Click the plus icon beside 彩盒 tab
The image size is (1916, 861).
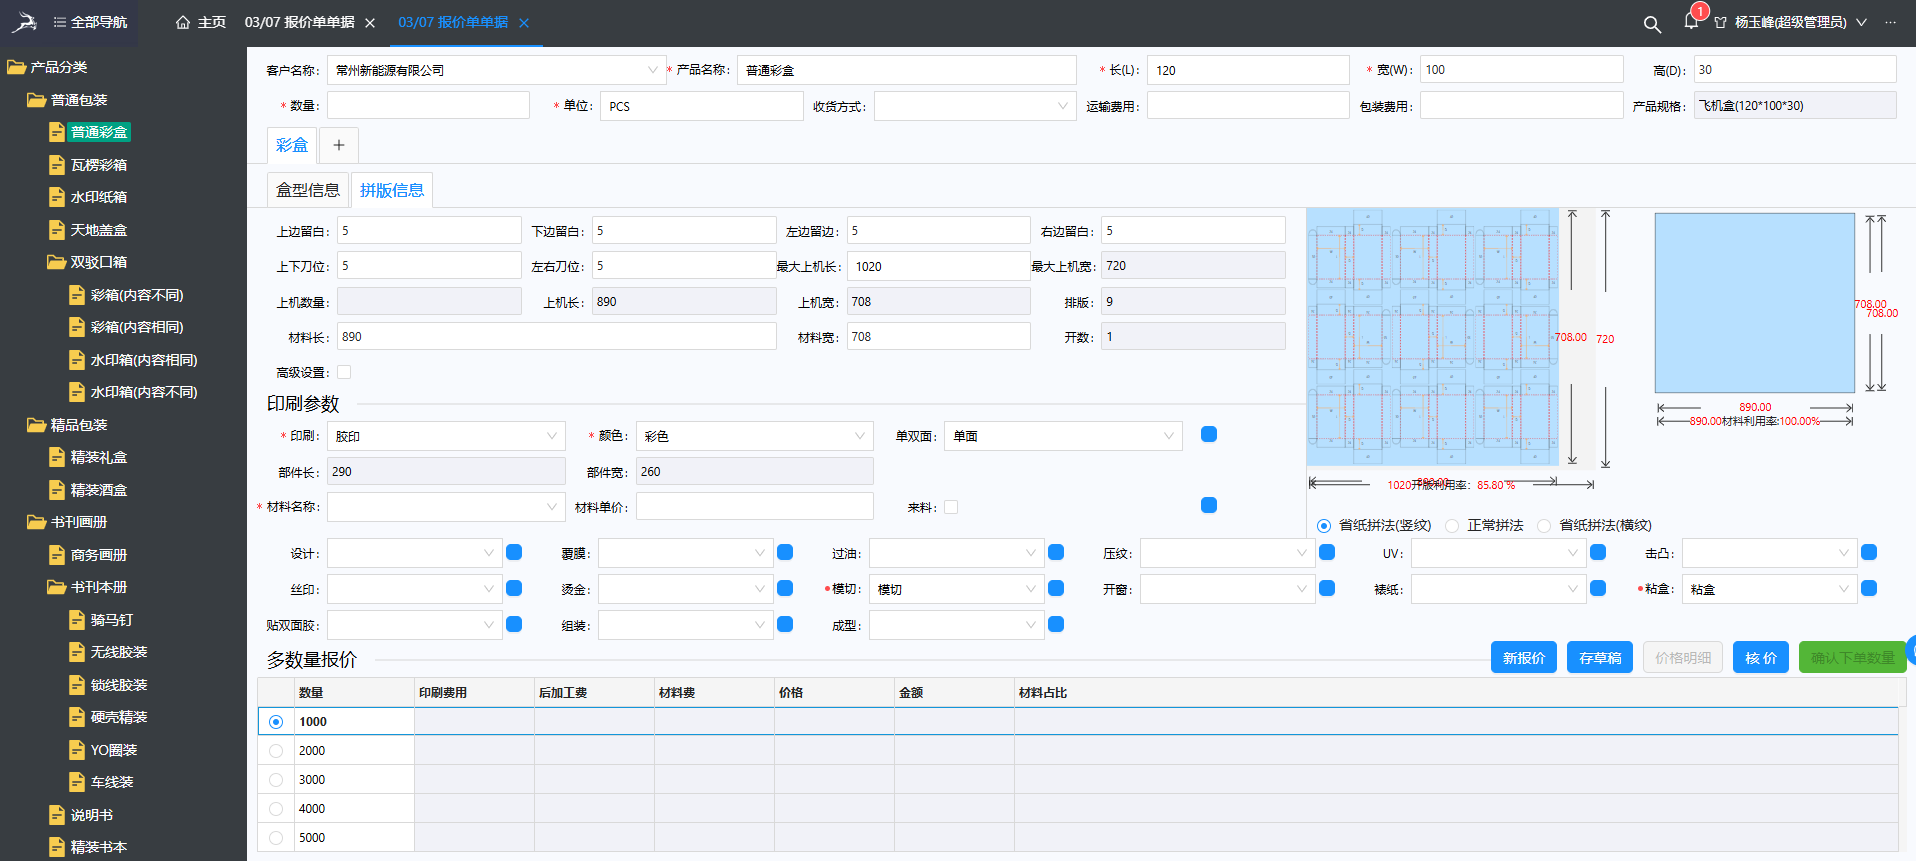[x=339, y=145]
